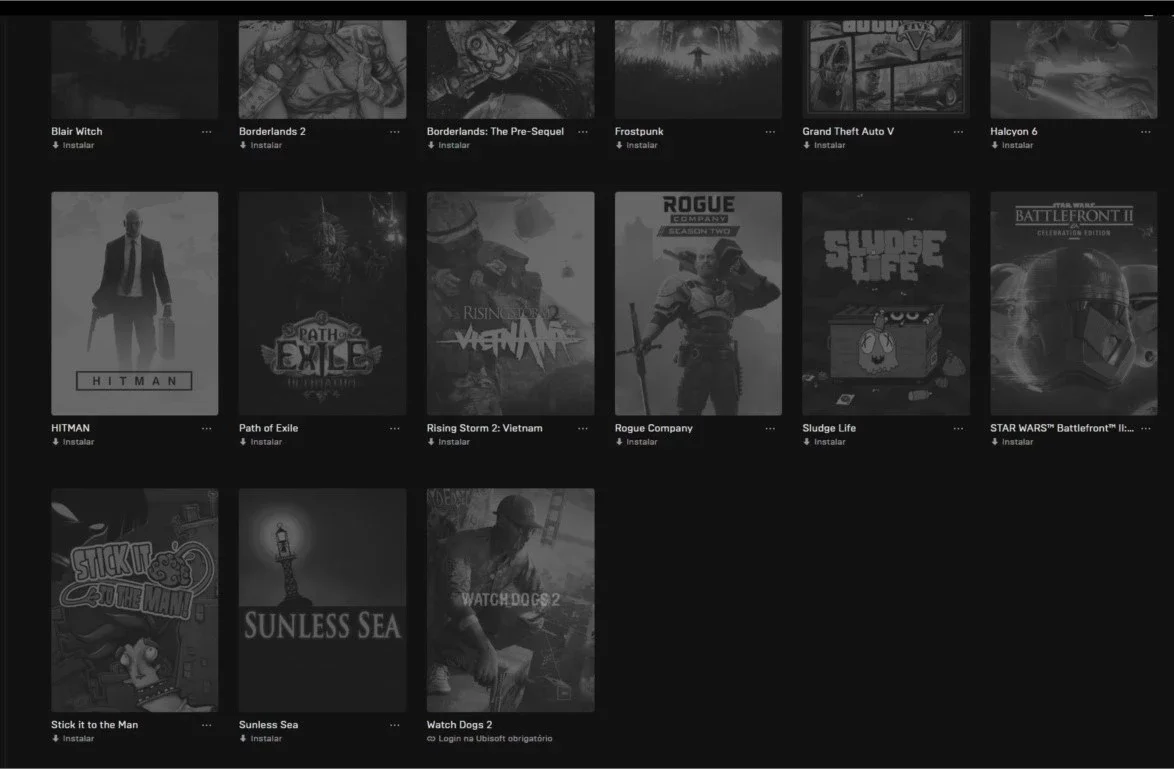Select the Blair Witch title text
The height and width of the screenshot is (769, 1174).
(x=76, y=132)
